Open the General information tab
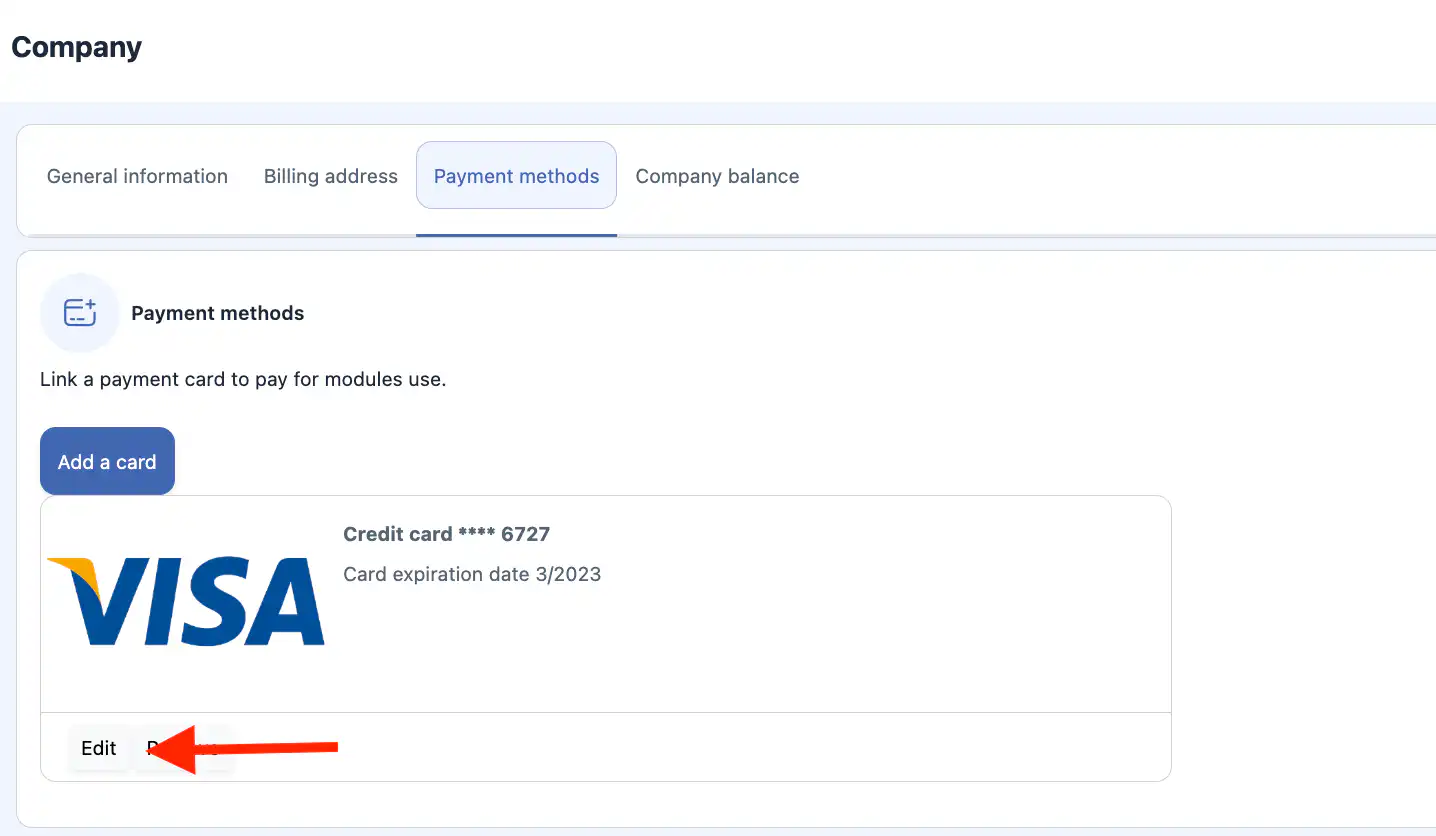 coord(137,176)
